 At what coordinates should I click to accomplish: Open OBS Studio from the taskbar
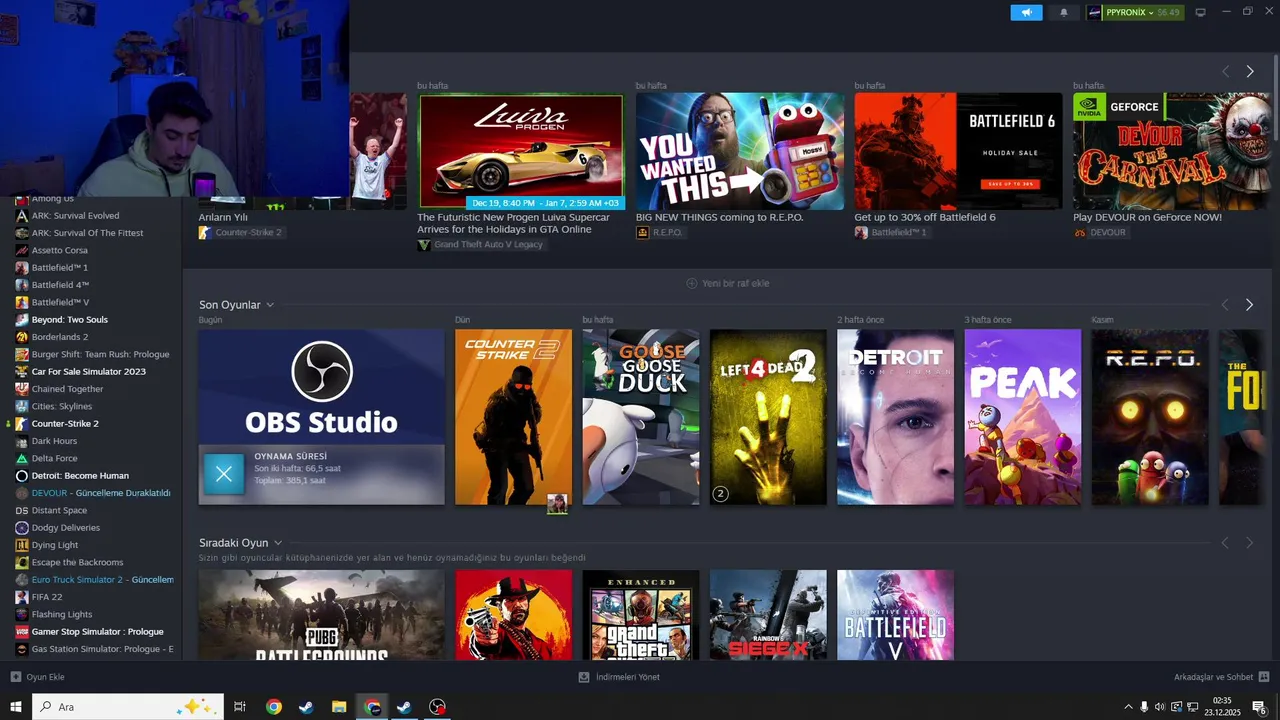pos(437,707)
